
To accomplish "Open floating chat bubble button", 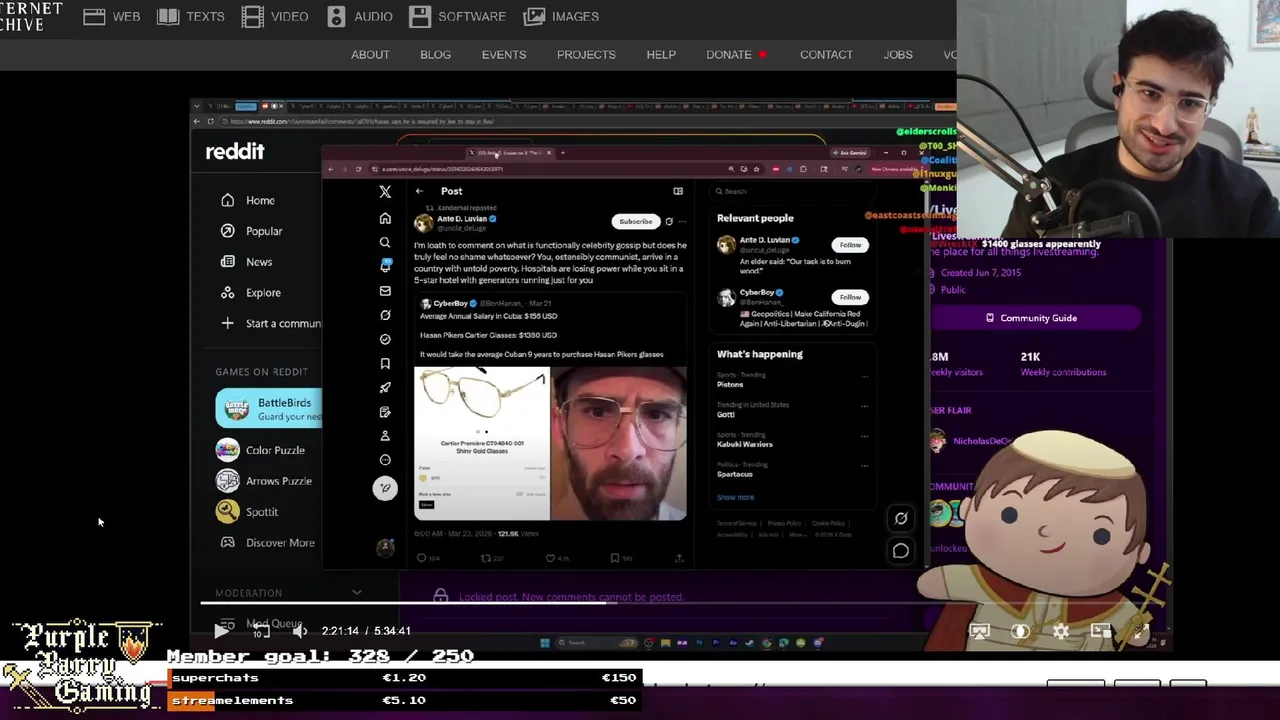I will click(901, 551).
